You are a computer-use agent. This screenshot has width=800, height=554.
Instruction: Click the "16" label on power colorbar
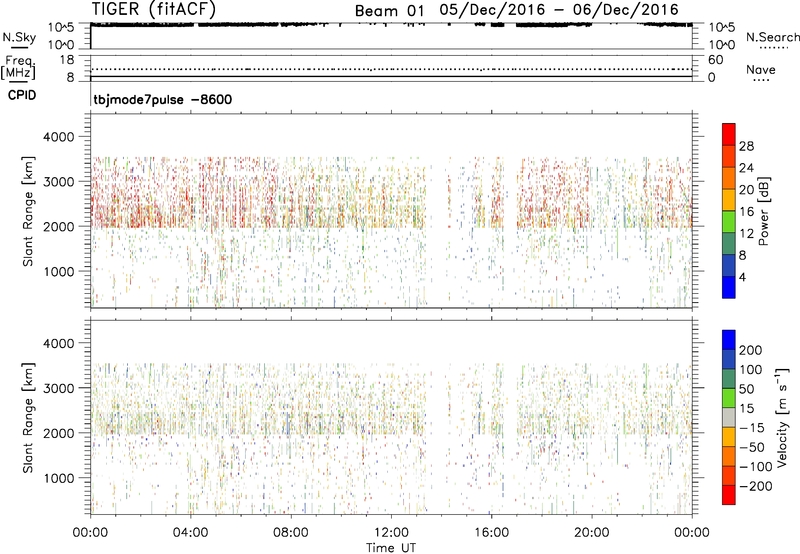coord(746,212)
